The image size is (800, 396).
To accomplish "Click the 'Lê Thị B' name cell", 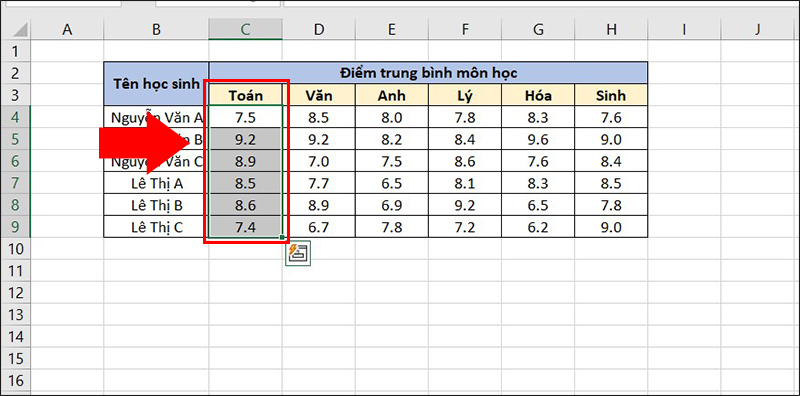I will [156, 205].
